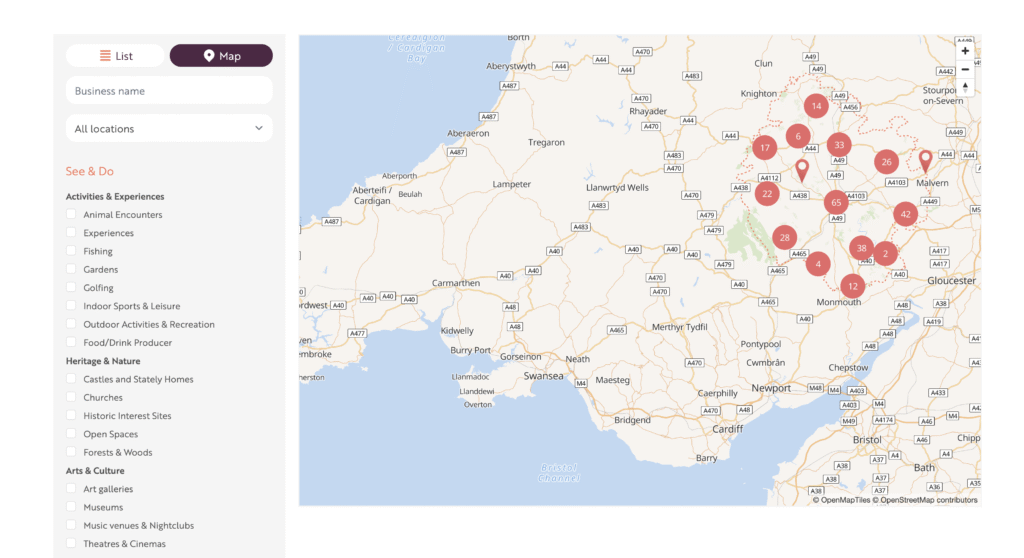Open the map cluster marked 4
1024x558 pixels.
[818, 264]
